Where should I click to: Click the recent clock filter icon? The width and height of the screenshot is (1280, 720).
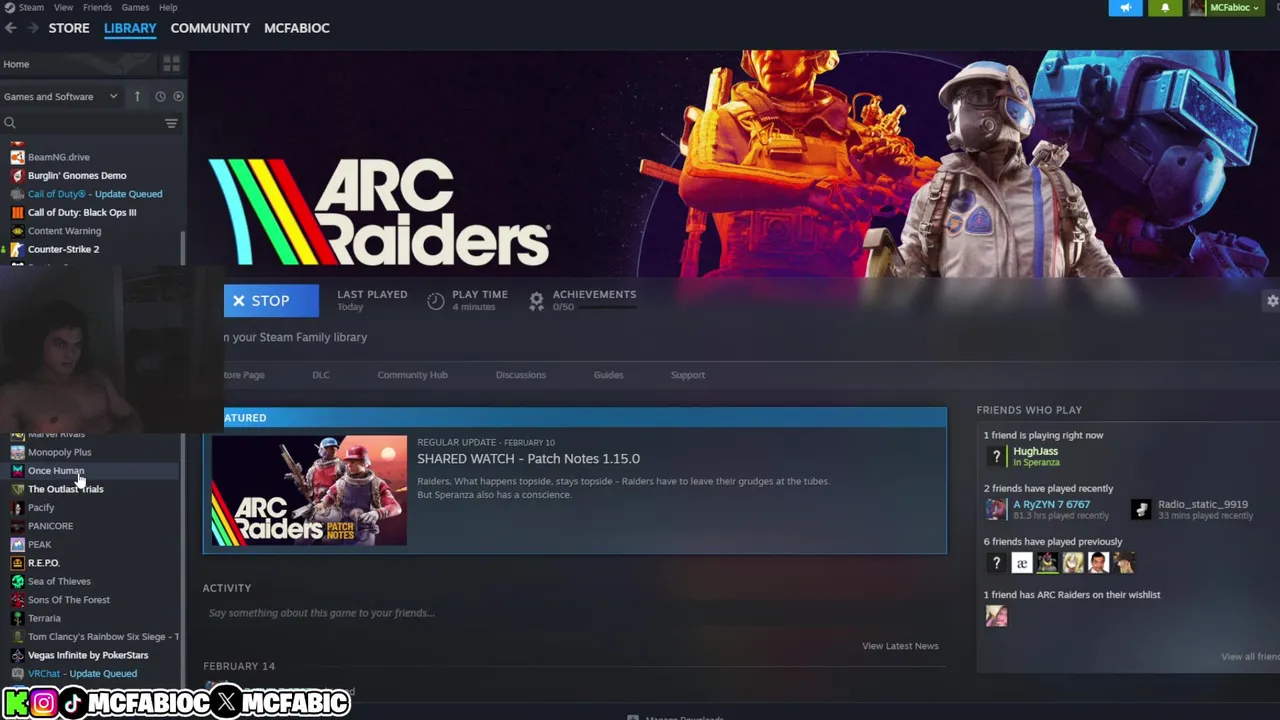160,96
